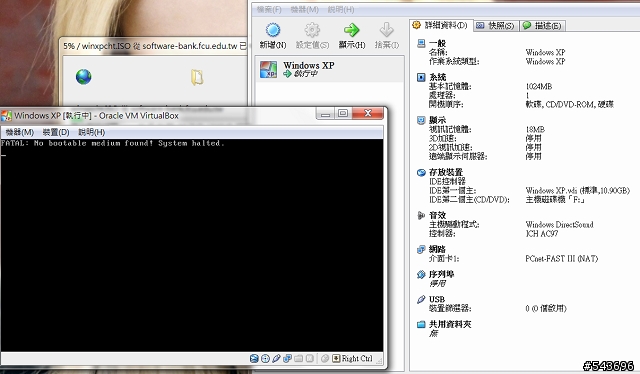
Task: Click the Windows DirectSound driver value
Action: tap(559, 224)
